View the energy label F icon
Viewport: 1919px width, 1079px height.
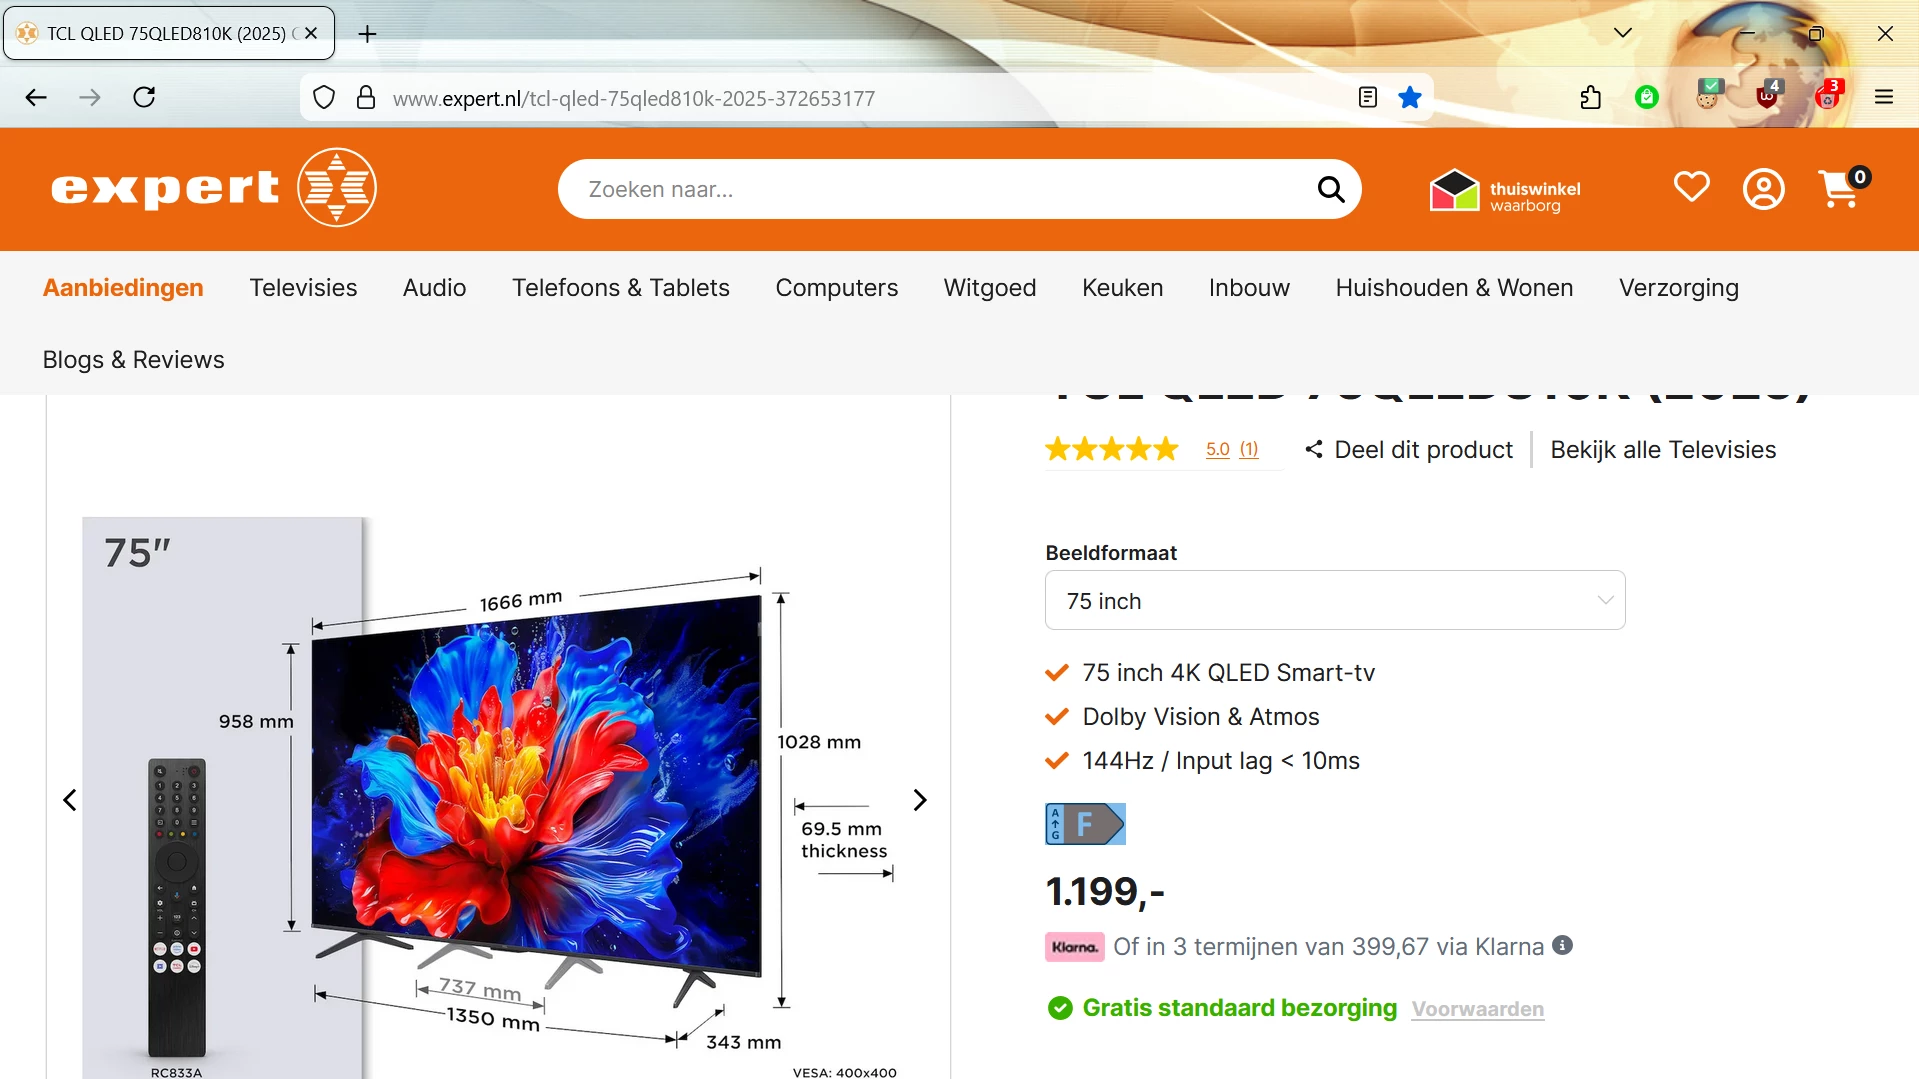tap(1085, 824)
